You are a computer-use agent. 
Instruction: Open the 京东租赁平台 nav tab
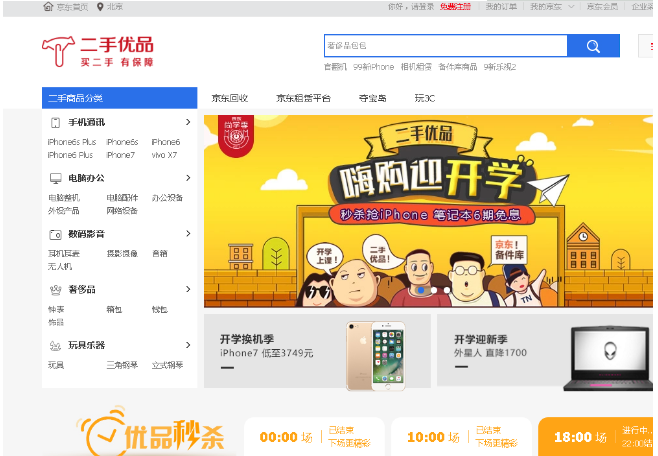tap(303, 98)
